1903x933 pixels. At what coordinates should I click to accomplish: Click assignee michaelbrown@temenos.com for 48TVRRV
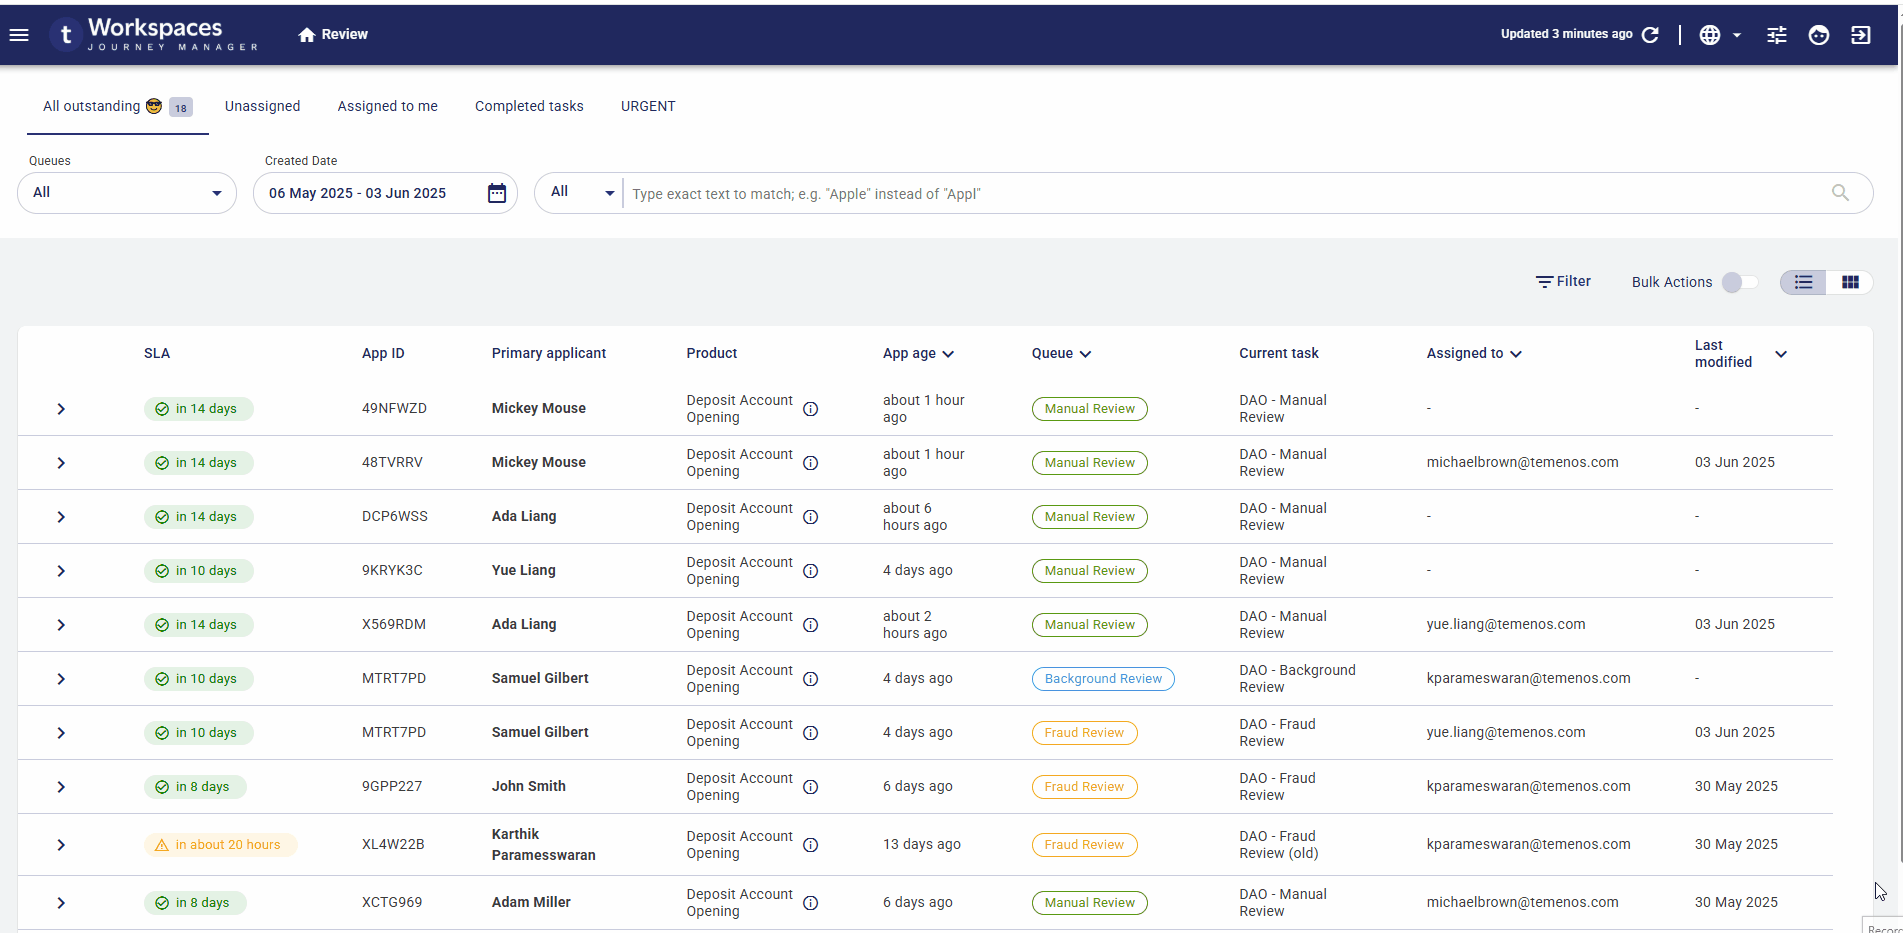[1522, 463]
